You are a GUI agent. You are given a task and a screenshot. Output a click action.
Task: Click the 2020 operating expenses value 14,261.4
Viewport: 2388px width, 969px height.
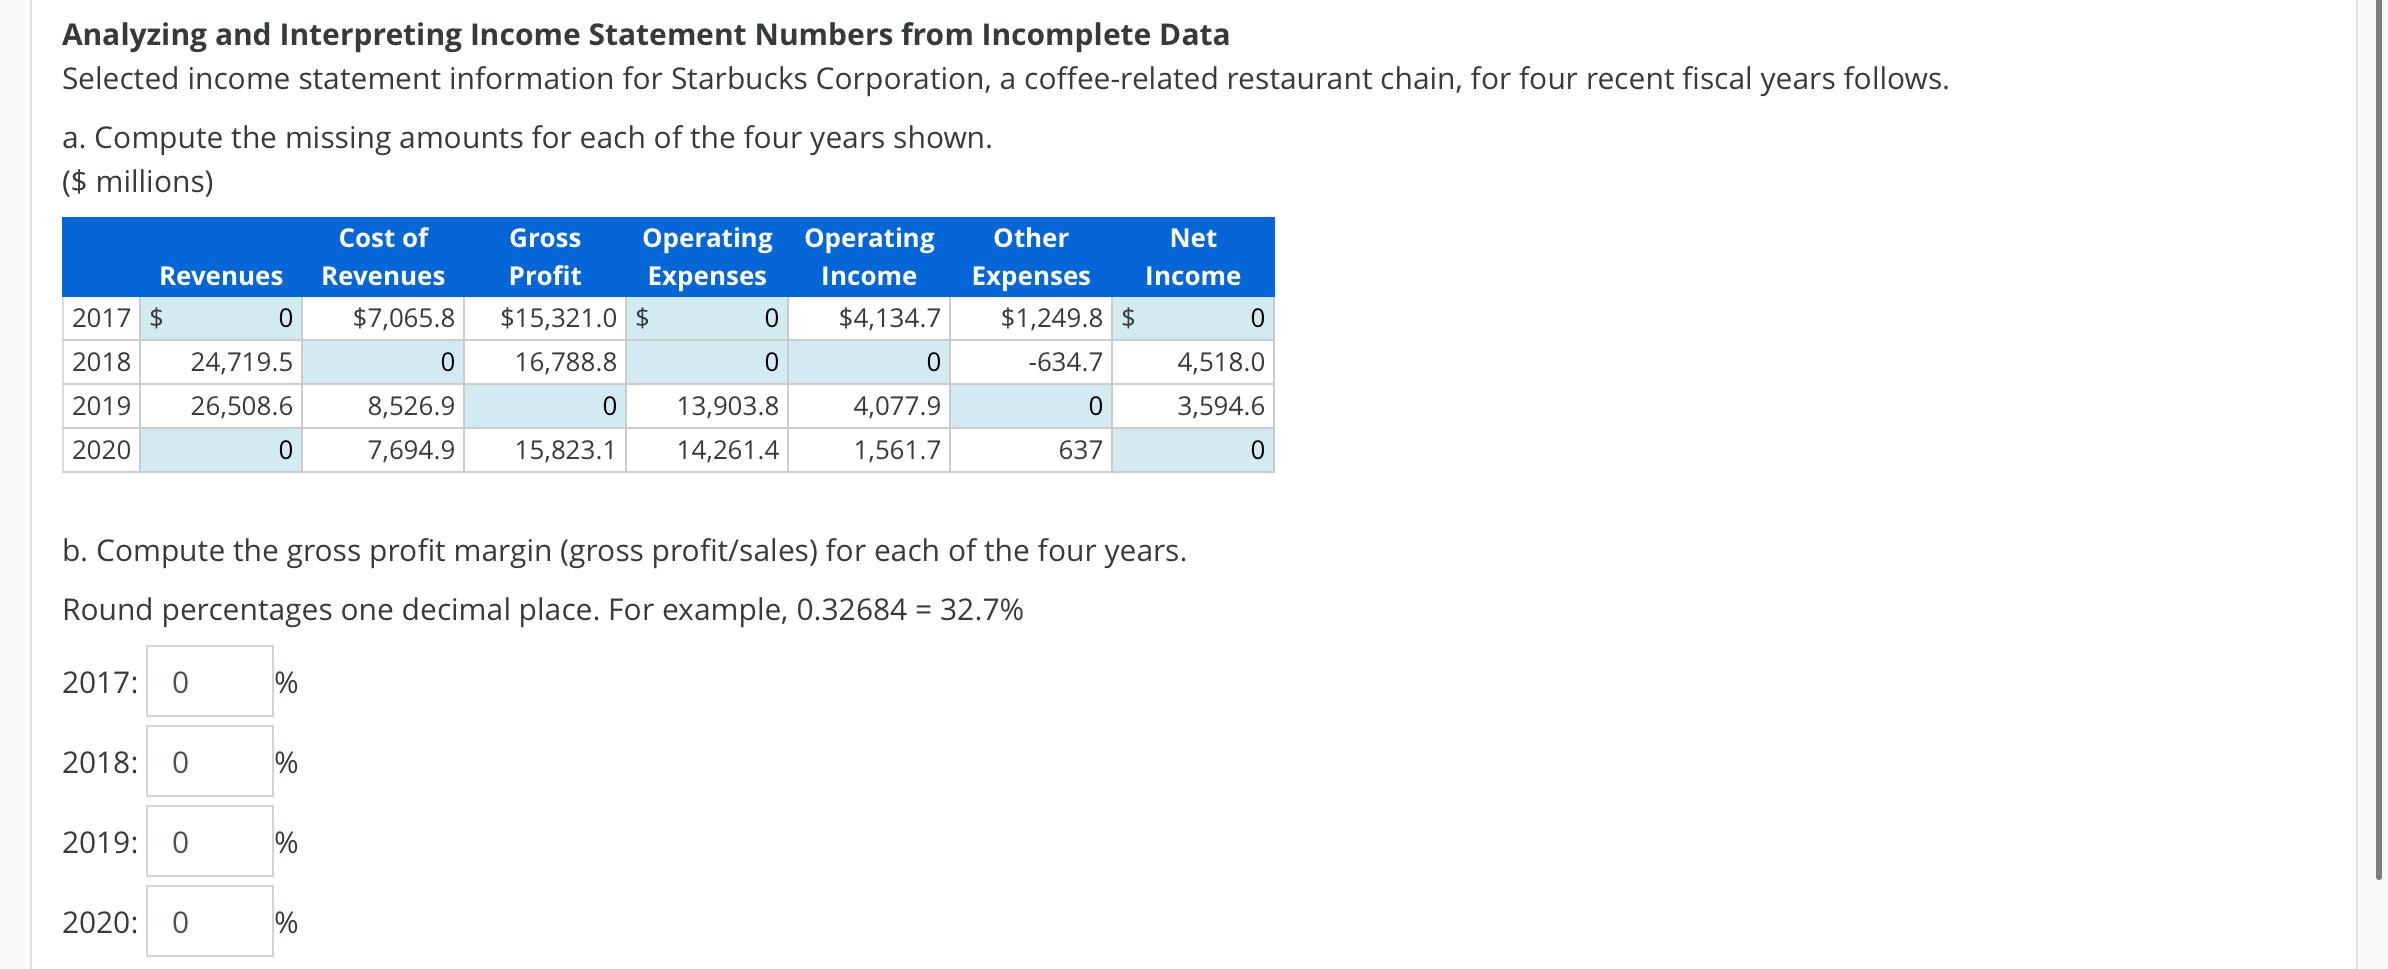pyautogui.click(x=728, y=450)
